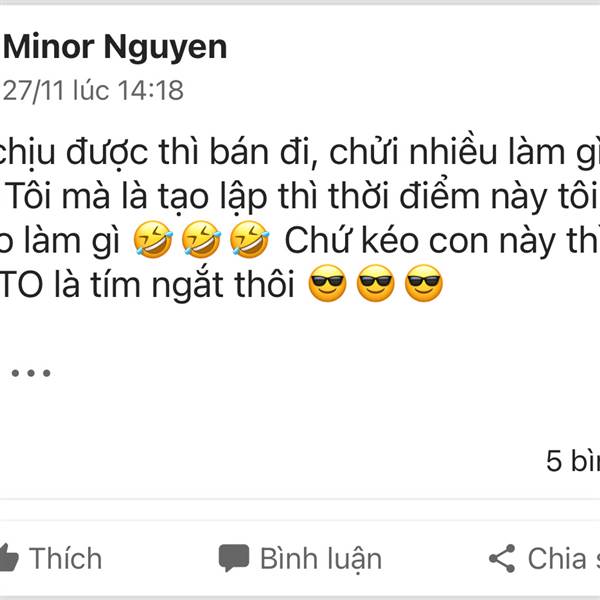Image resolution: width=600 pixels, height=600 pixels.
Task: View the 5 comments count
Action: coord(572,460)
